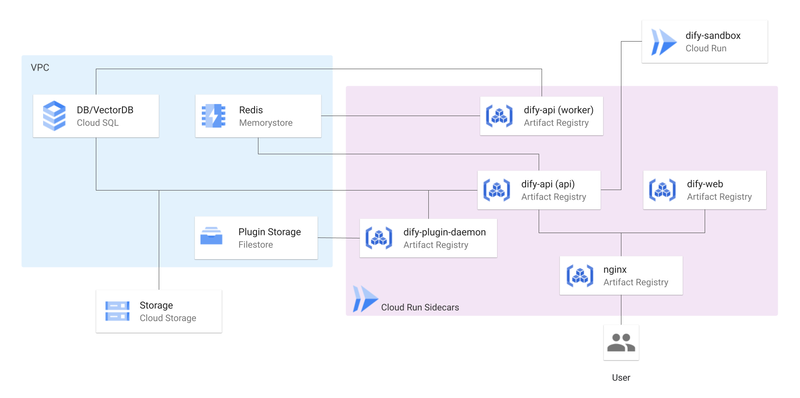Select the Filestore subtitle
This screenshot has height=398, width=800.
tap(256, 245)
